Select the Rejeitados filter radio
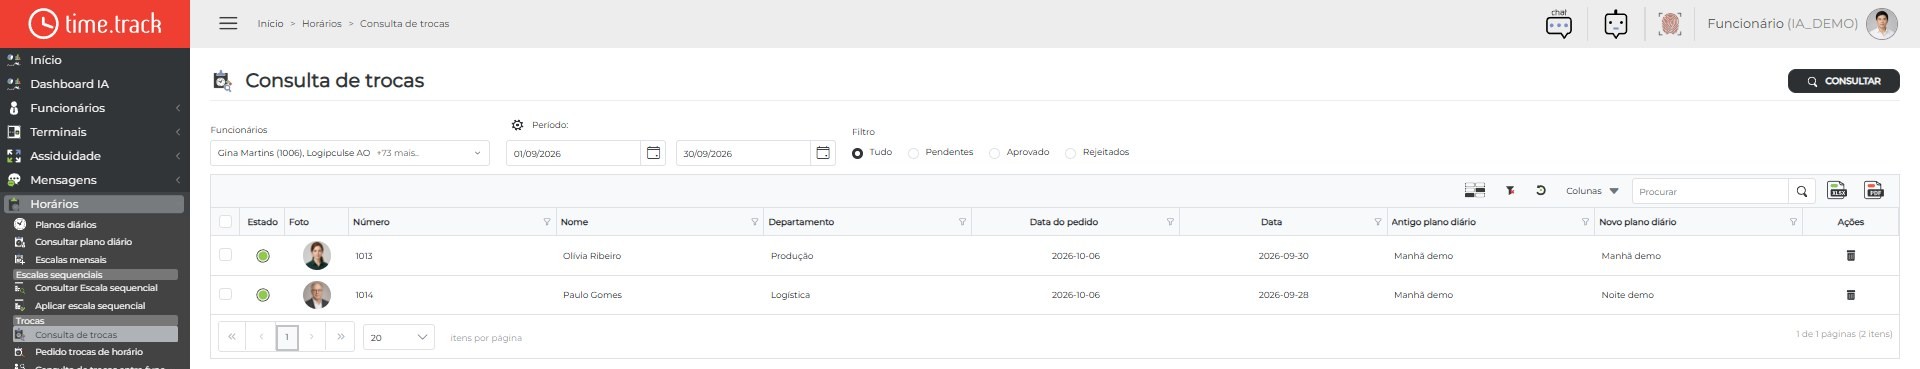Image resolution: width=1920 pixels, height=369 pixels. [1070, 153]
